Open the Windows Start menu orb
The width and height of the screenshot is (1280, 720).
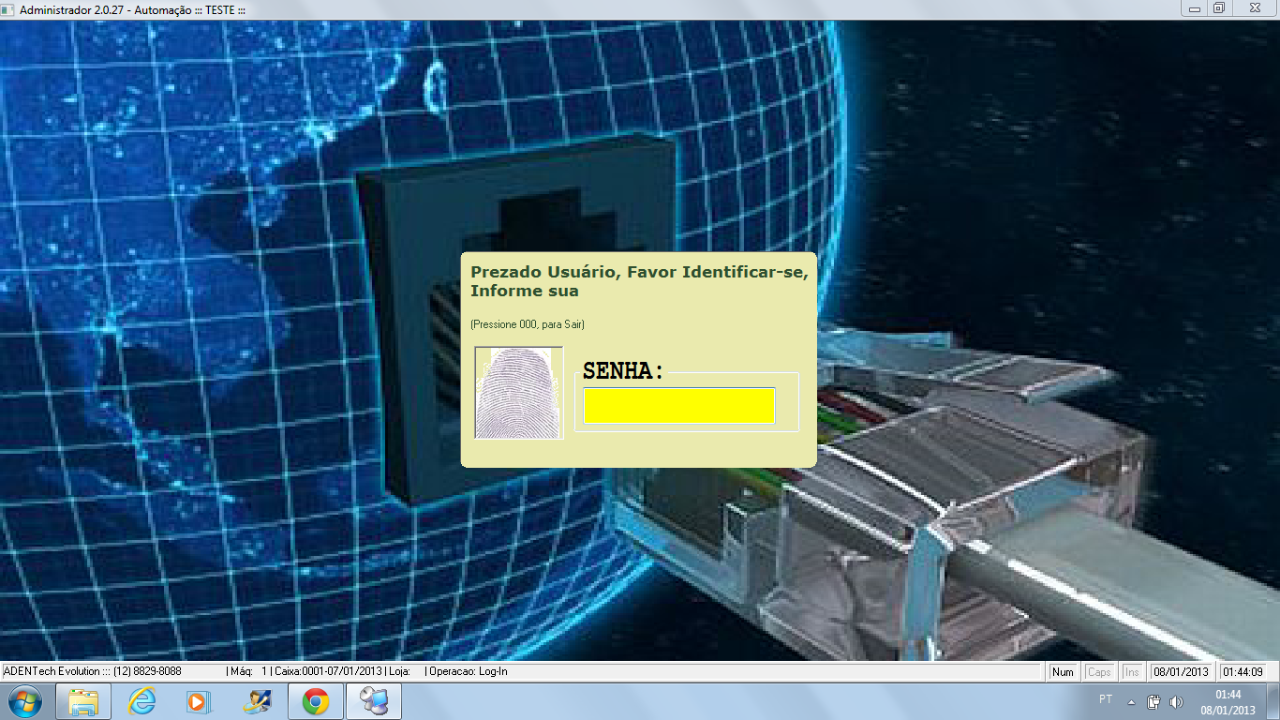coord(24,702)
